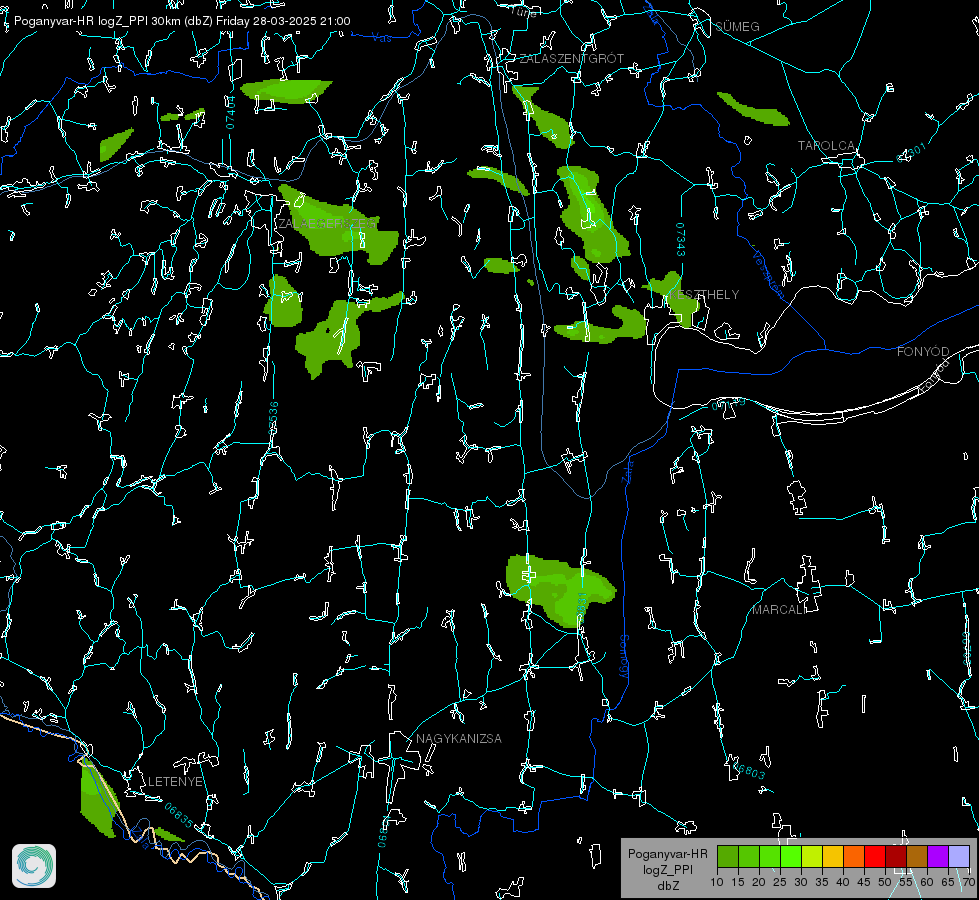The width and height of the screenshot is (979, 900).
Task: Select the 20–25 dBZ green swatch
Action: [x=770, y=856]
